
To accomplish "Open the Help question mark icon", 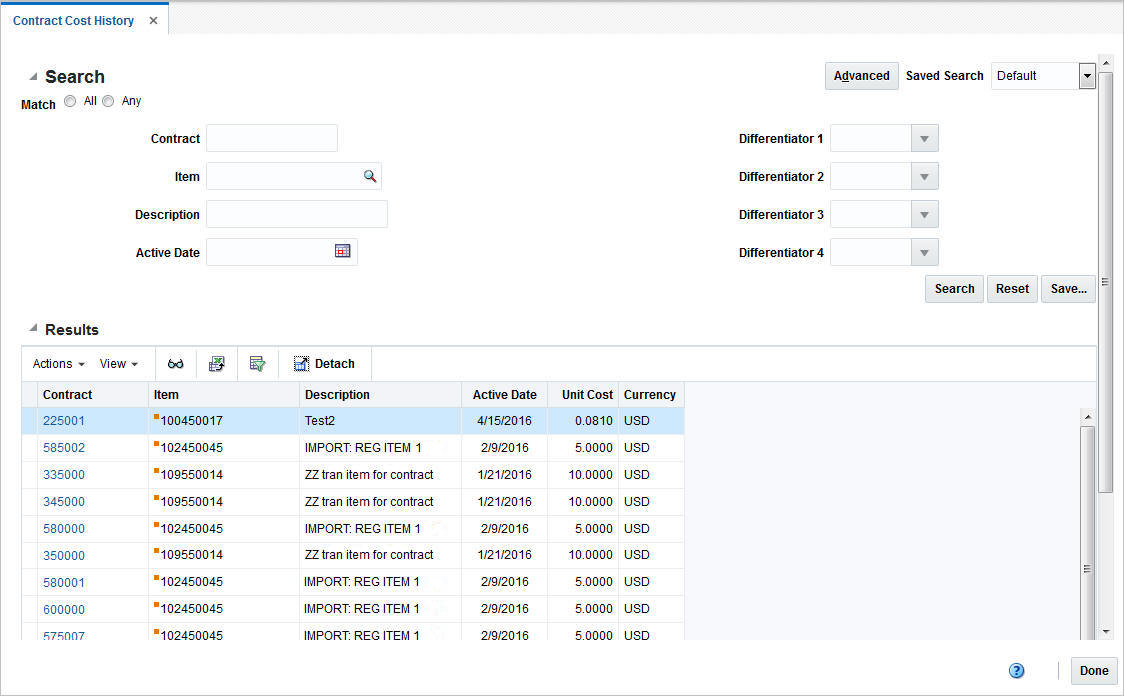I will pyautogui.click(x=1017, y=671).
